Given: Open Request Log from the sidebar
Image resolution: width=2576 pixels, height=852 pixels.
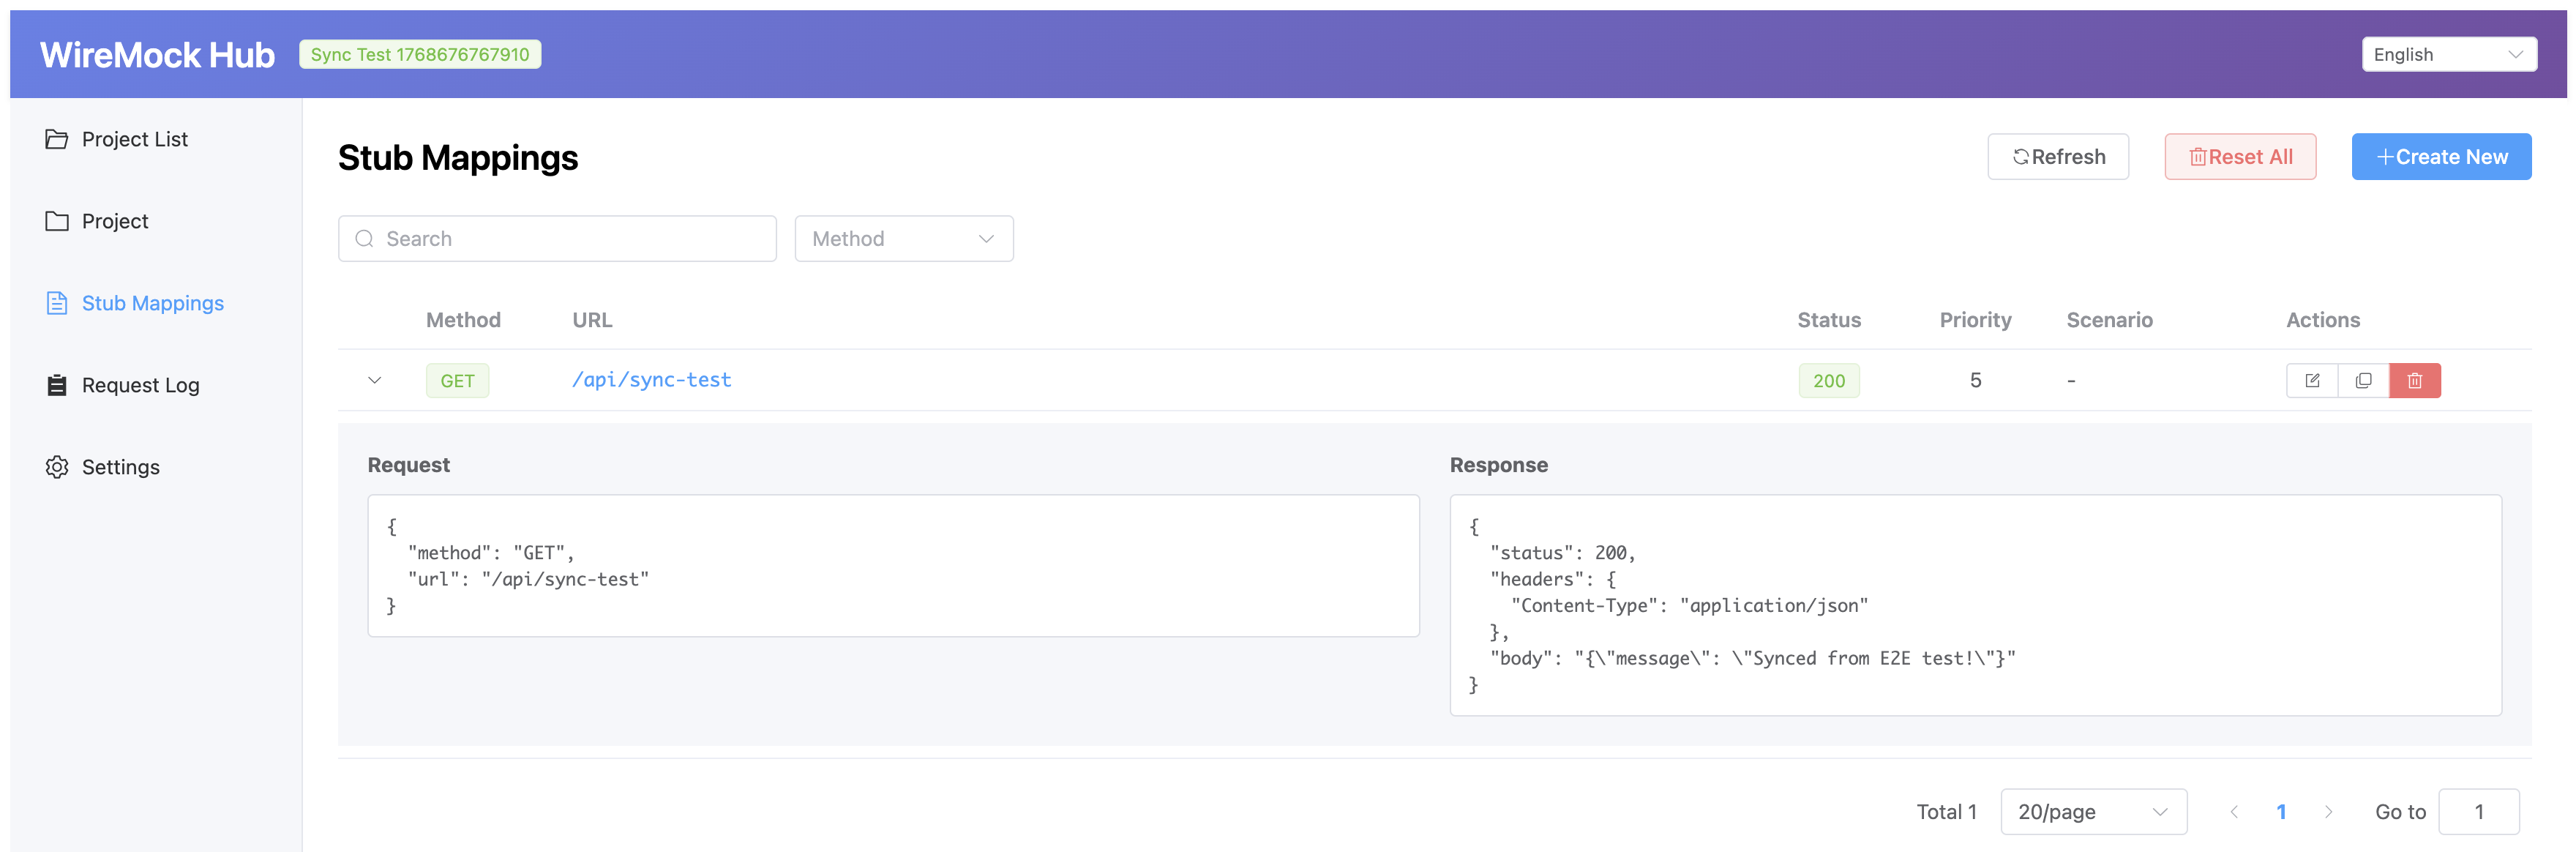Looking at the screenshot, I should point(140,385).
